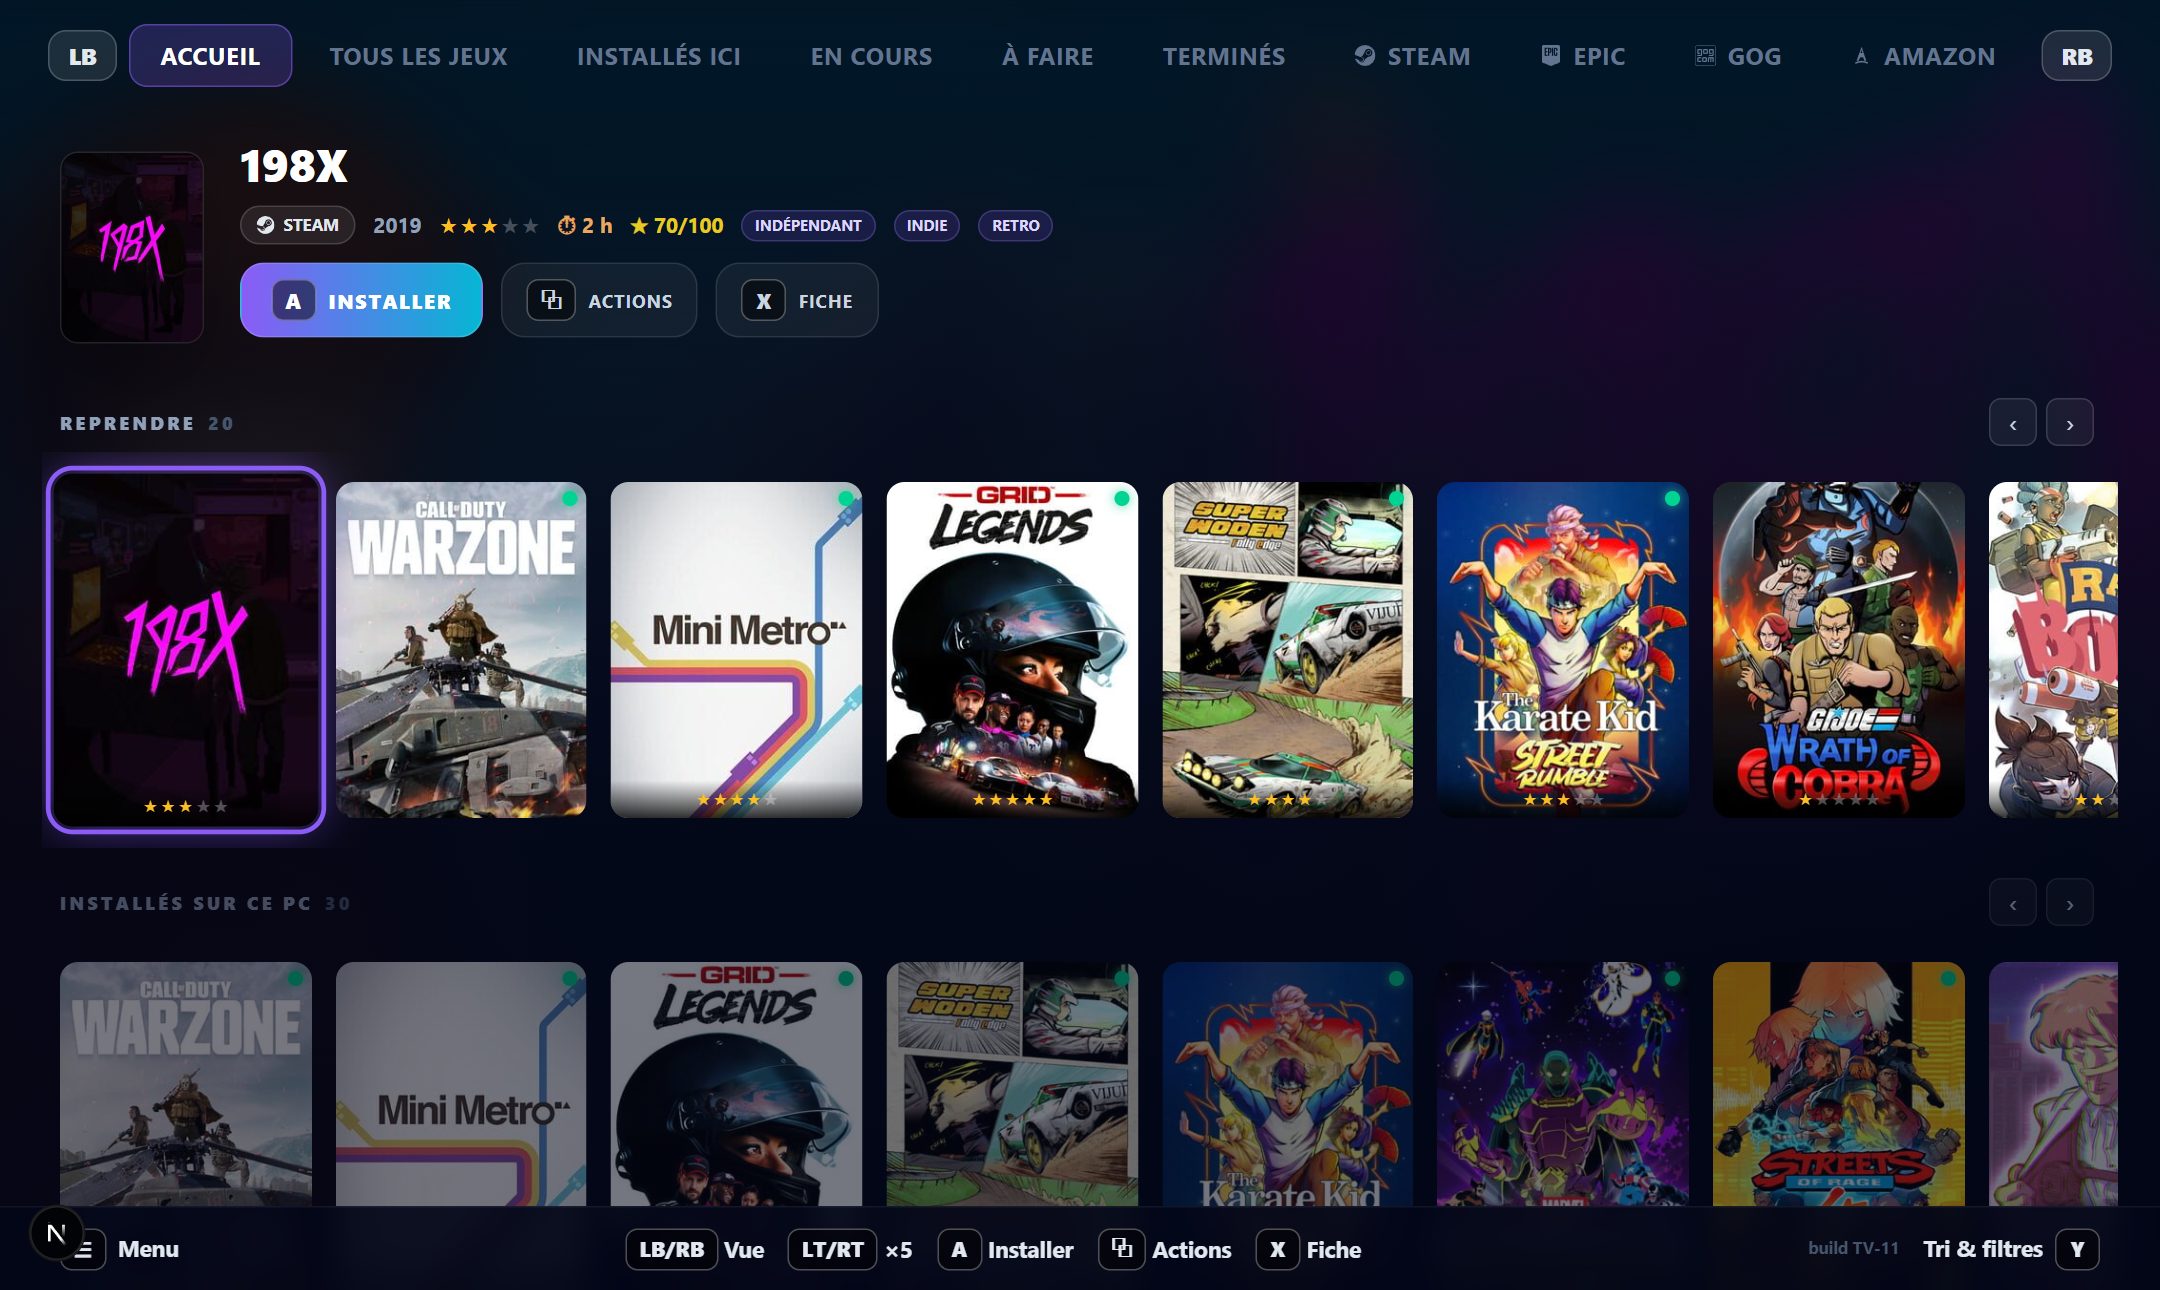Filter by Epic store tab

1583,56
